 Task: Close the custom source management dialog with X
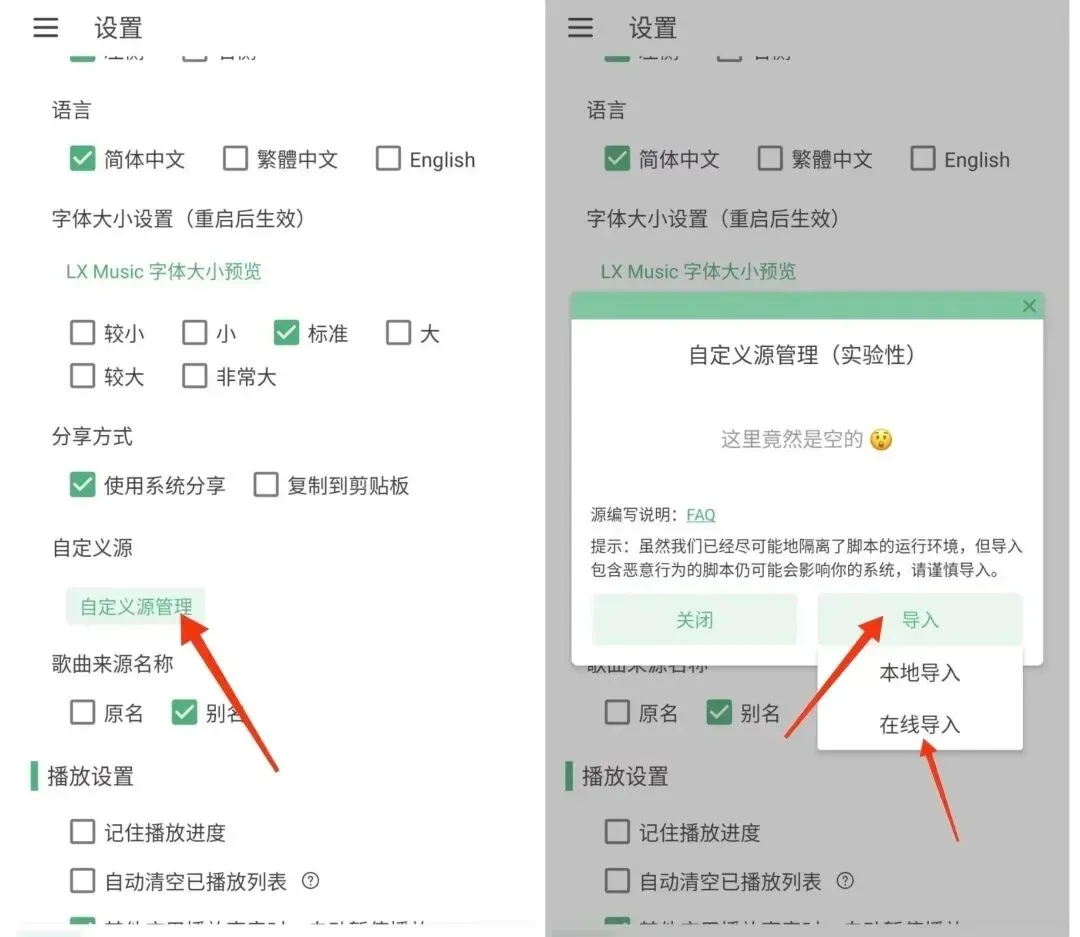(x=1029, y=306)
